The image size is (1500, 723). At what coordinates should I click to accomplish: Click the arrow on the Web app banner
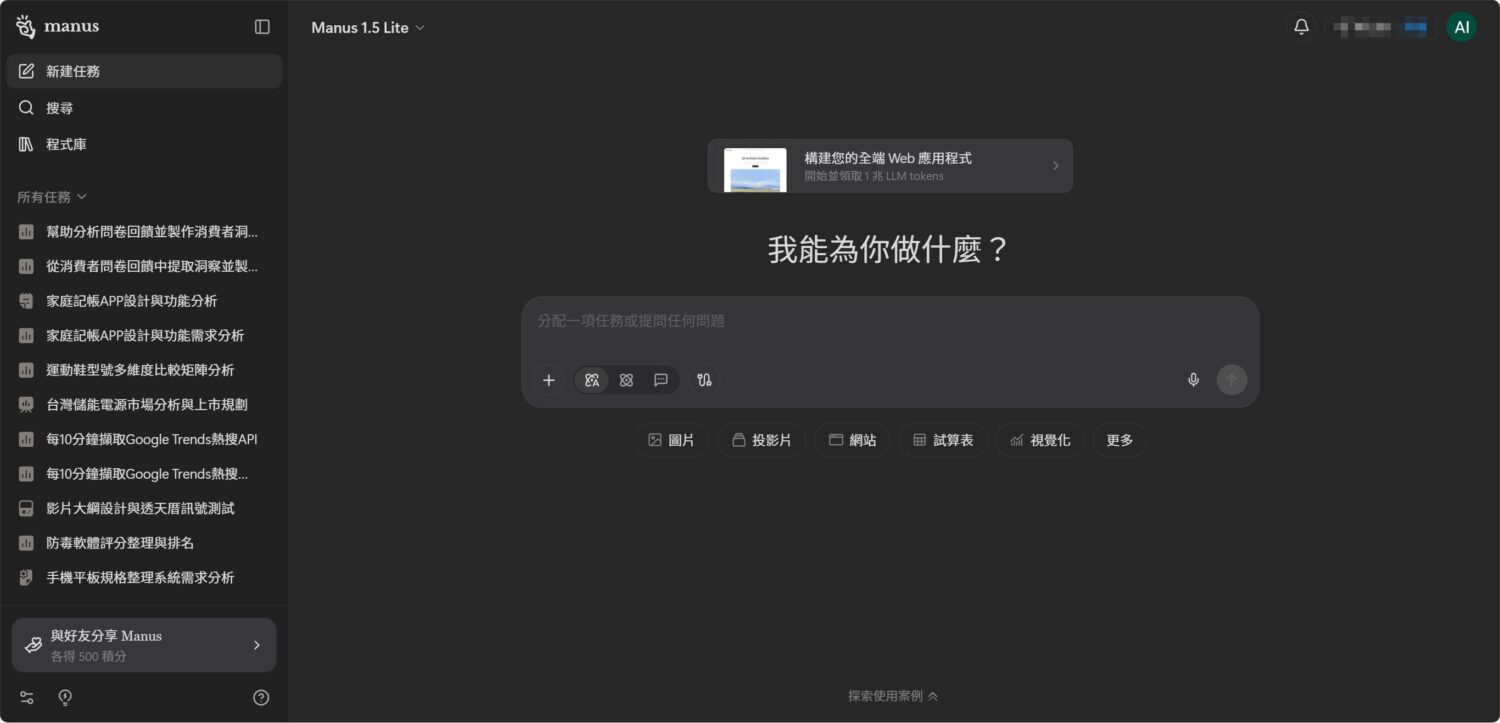click(x=1055, y=166)
